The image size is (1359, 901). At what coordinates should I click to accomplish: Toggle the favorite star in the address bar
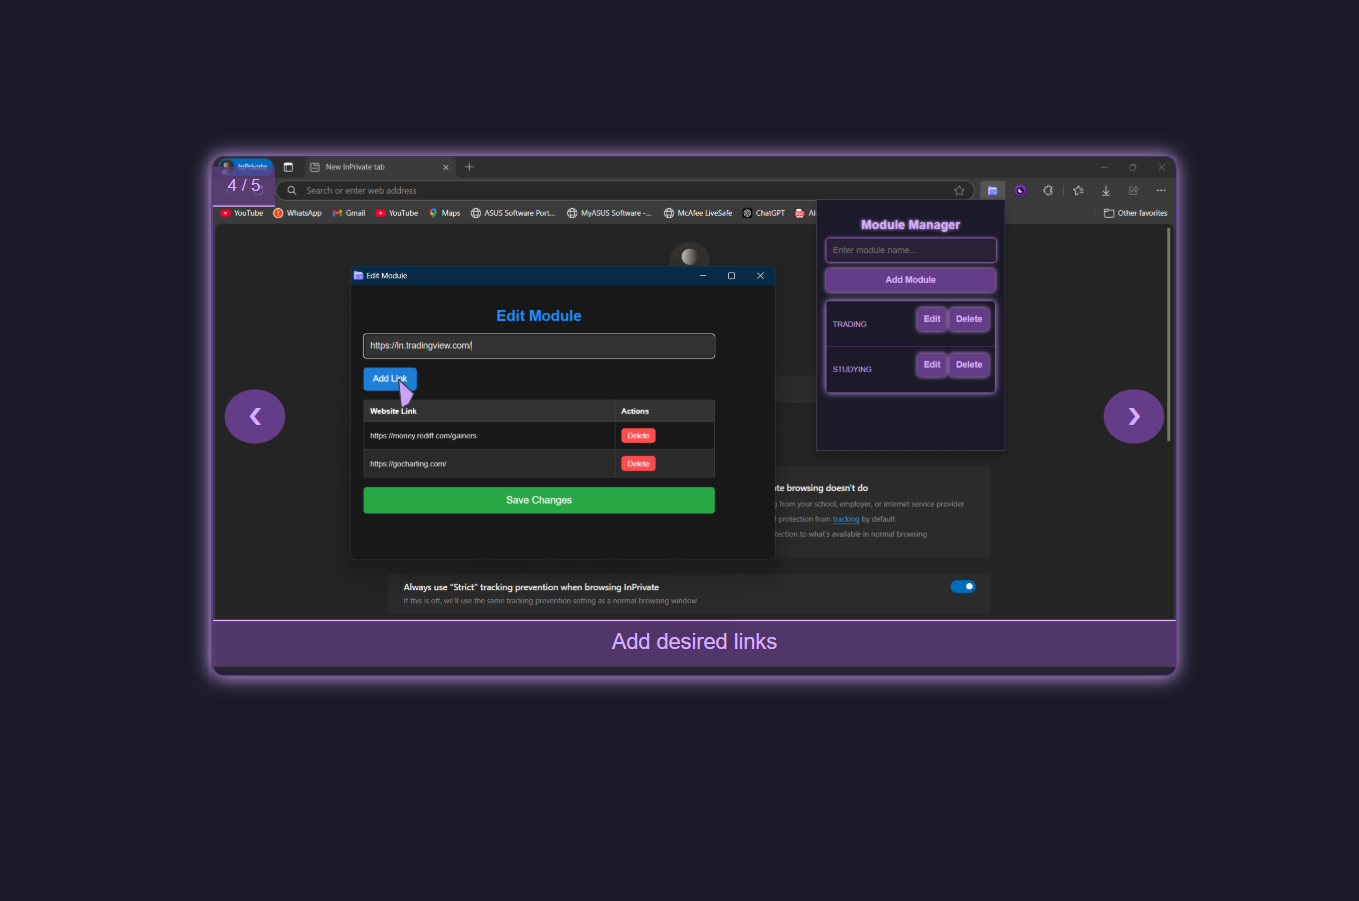(959, 190)
